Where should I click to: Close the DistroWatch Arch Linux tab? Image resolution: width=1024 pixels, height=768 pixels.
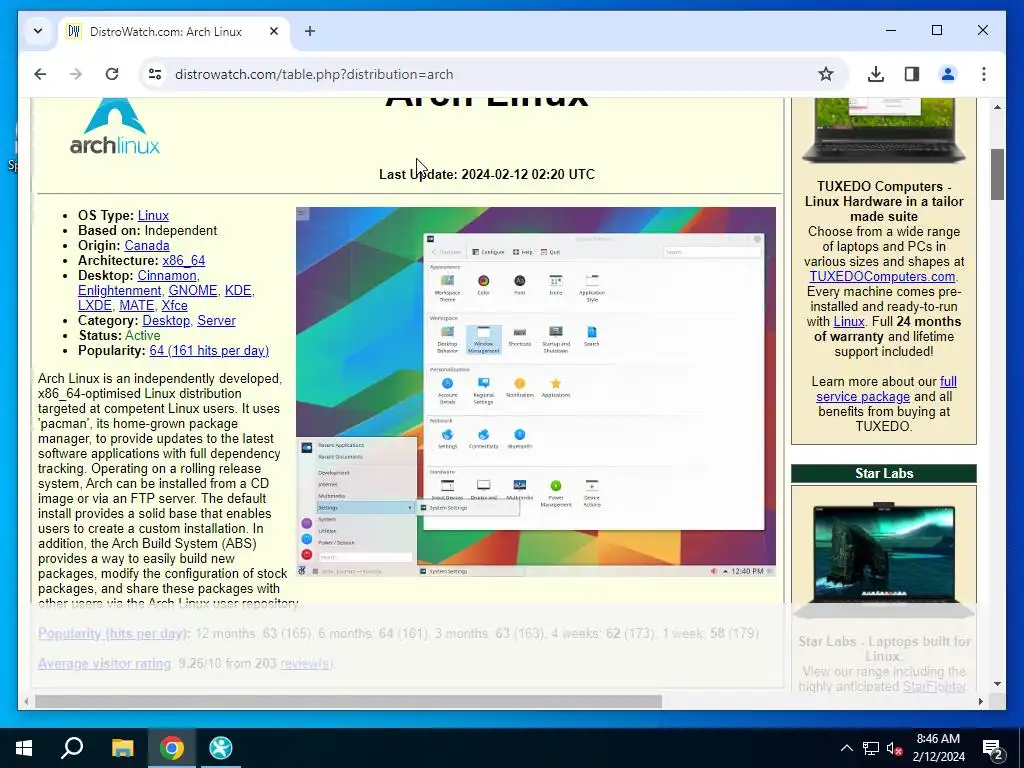274,31
